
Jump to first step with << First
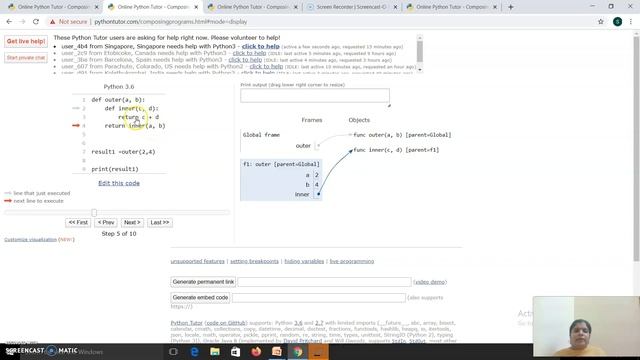pos(78,222)
